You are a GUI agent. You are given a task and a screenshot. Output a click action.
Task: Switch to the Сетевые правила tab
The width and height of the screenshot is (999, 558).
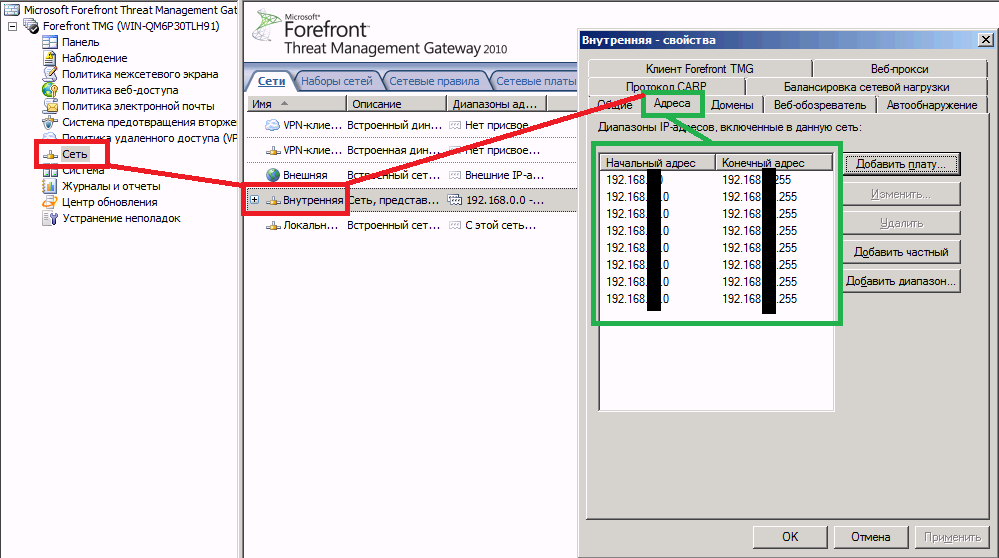(434, 81)
